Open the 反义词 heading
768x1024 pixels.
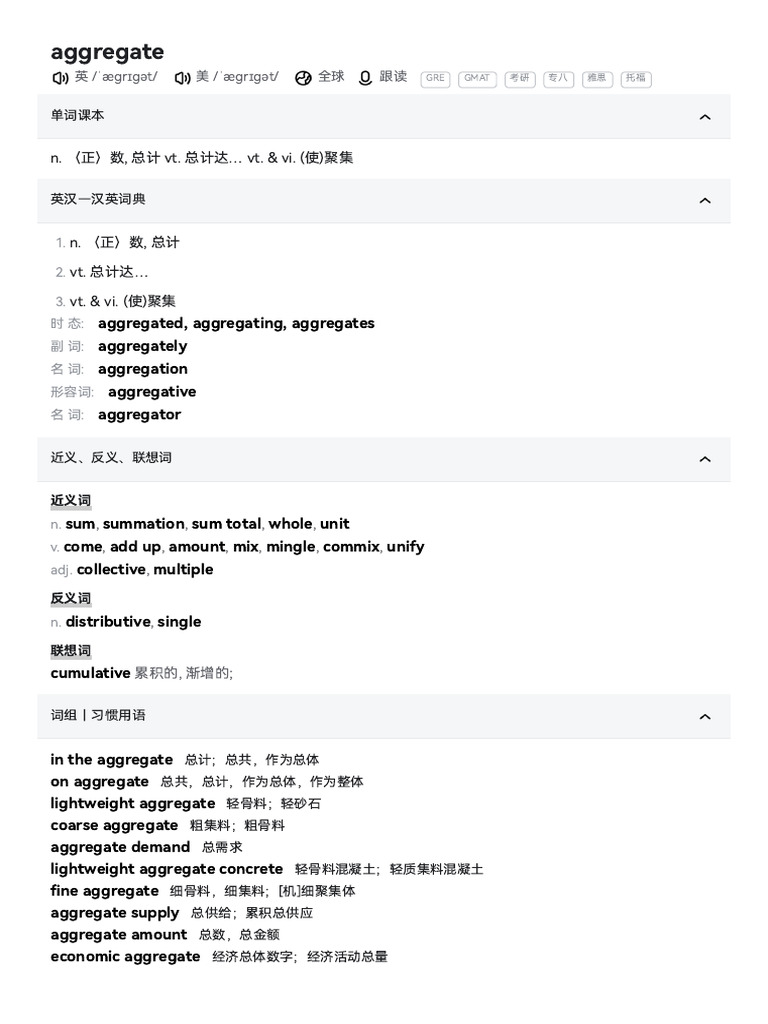point(71,599)
